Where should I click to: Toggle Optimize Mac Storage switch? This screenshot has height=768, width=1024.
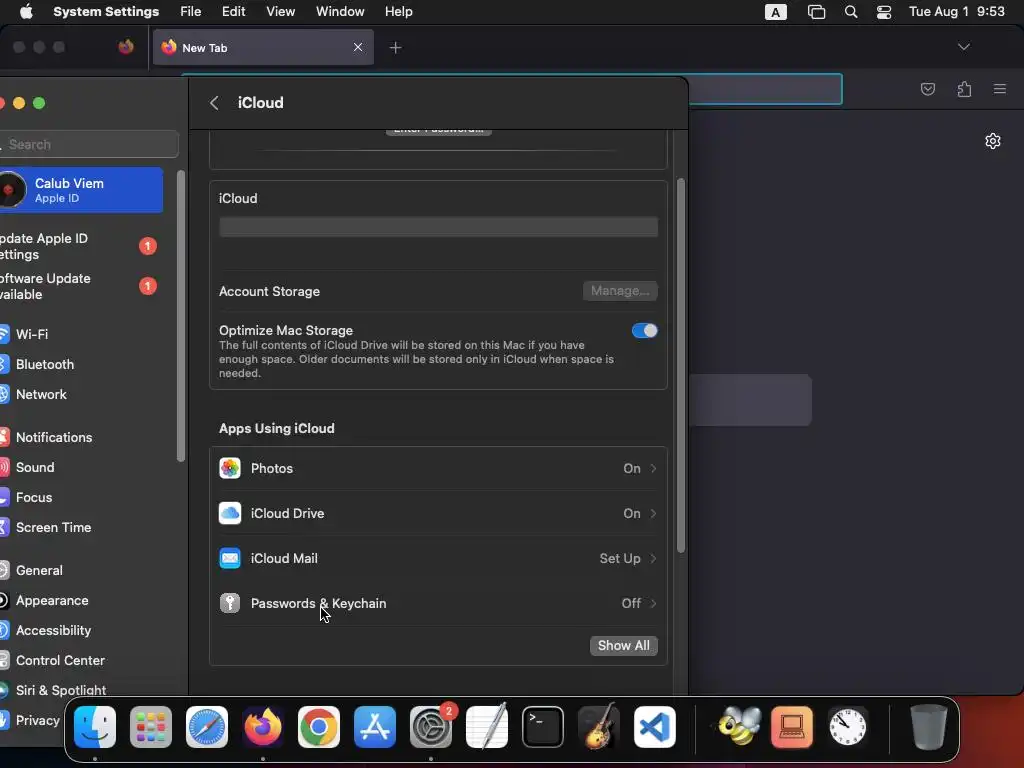point(645,330)
